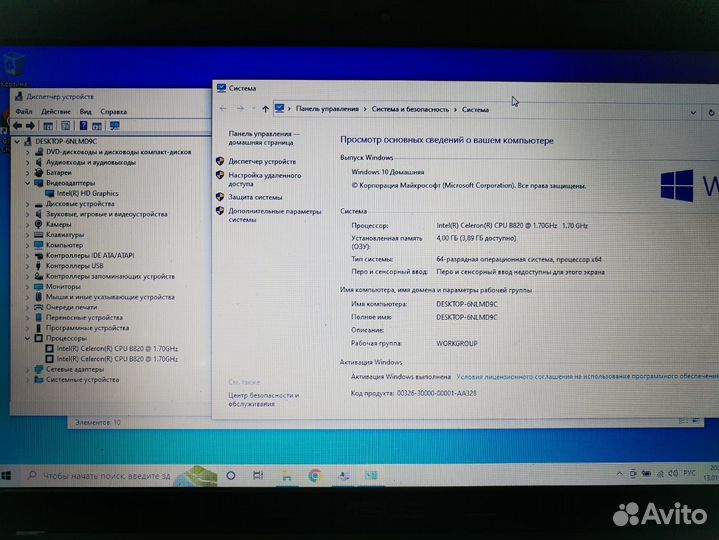This screenshot has height=540, width=719.
Task: Open Google Chrome from the taskbar
Action: tap(315, 475)
